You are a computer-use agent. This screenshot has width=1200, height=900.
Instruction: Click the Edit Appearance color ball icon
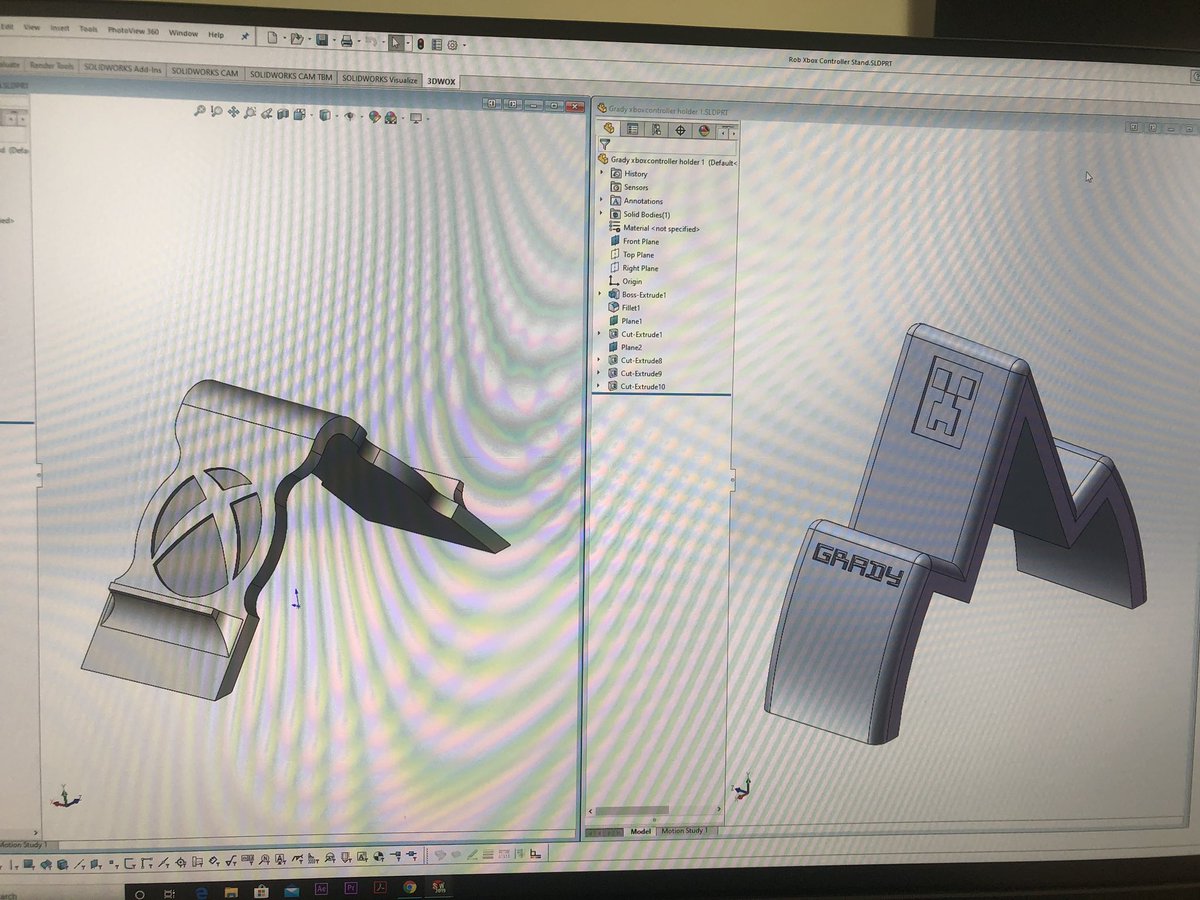click(x=374, y=116)
